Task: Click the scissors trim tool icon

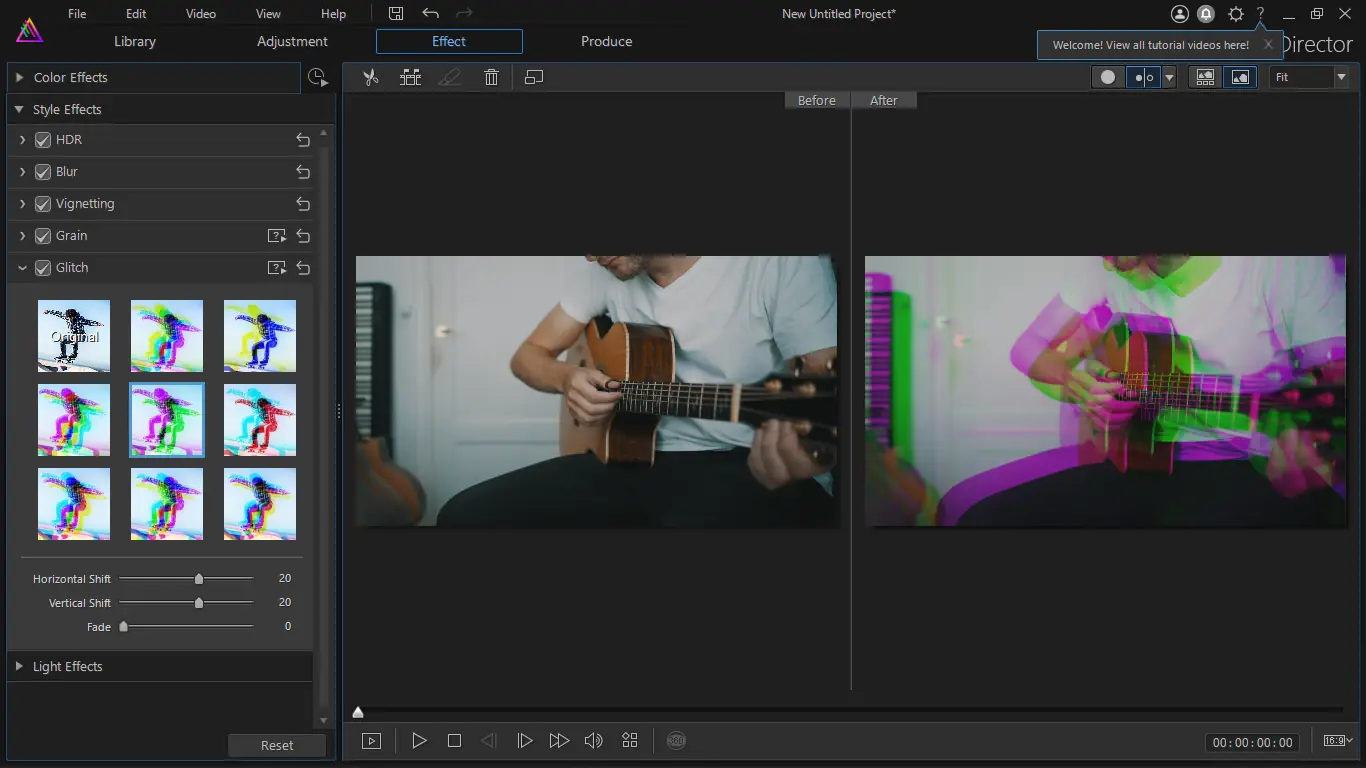Action: coord(371,77)
